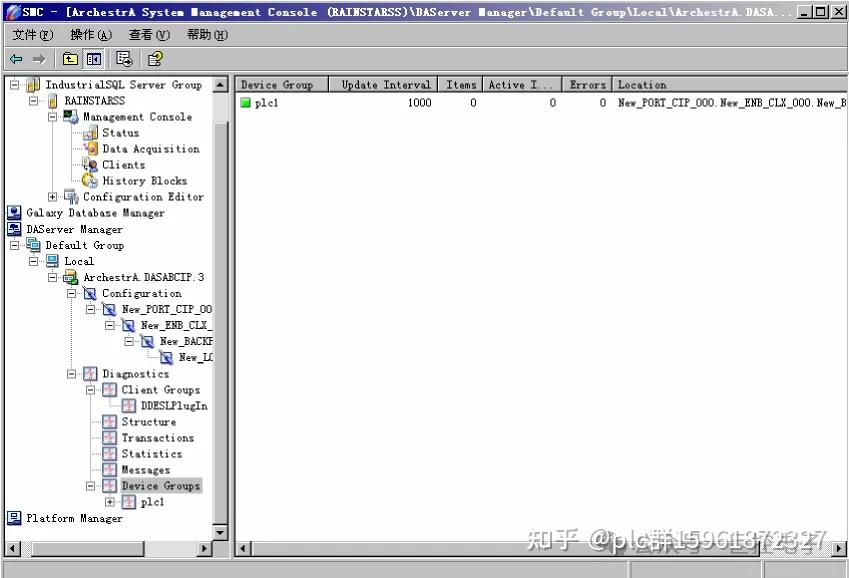The height and width of the screenshot is (578, 849).
Task: Collapse the Device Groups tree node
Action: (90, 486)
